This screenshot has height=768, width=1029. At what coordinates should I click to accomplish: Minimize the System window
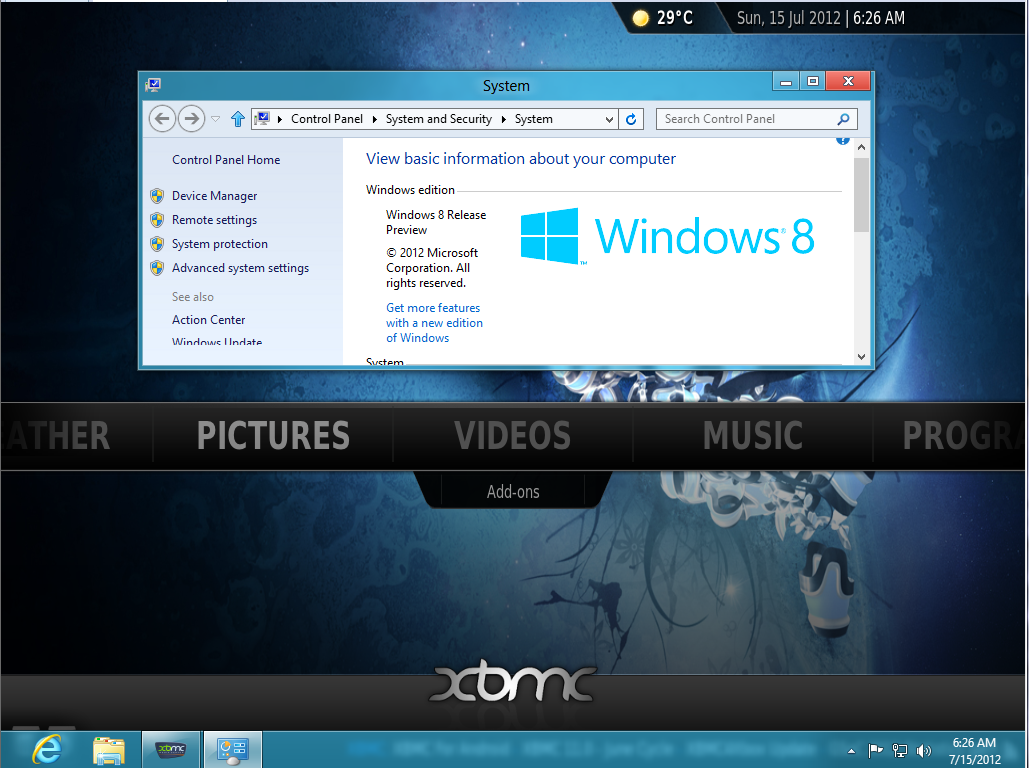(786, 81)
